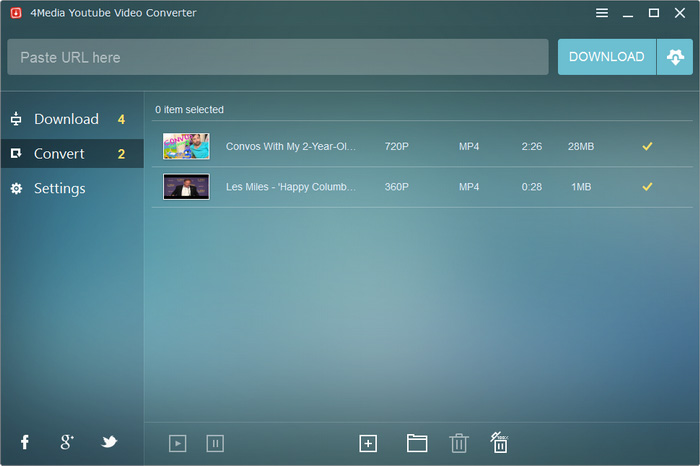Click the Facebook share icon
This screenshot has height=466, width=700.
(25, 442)
